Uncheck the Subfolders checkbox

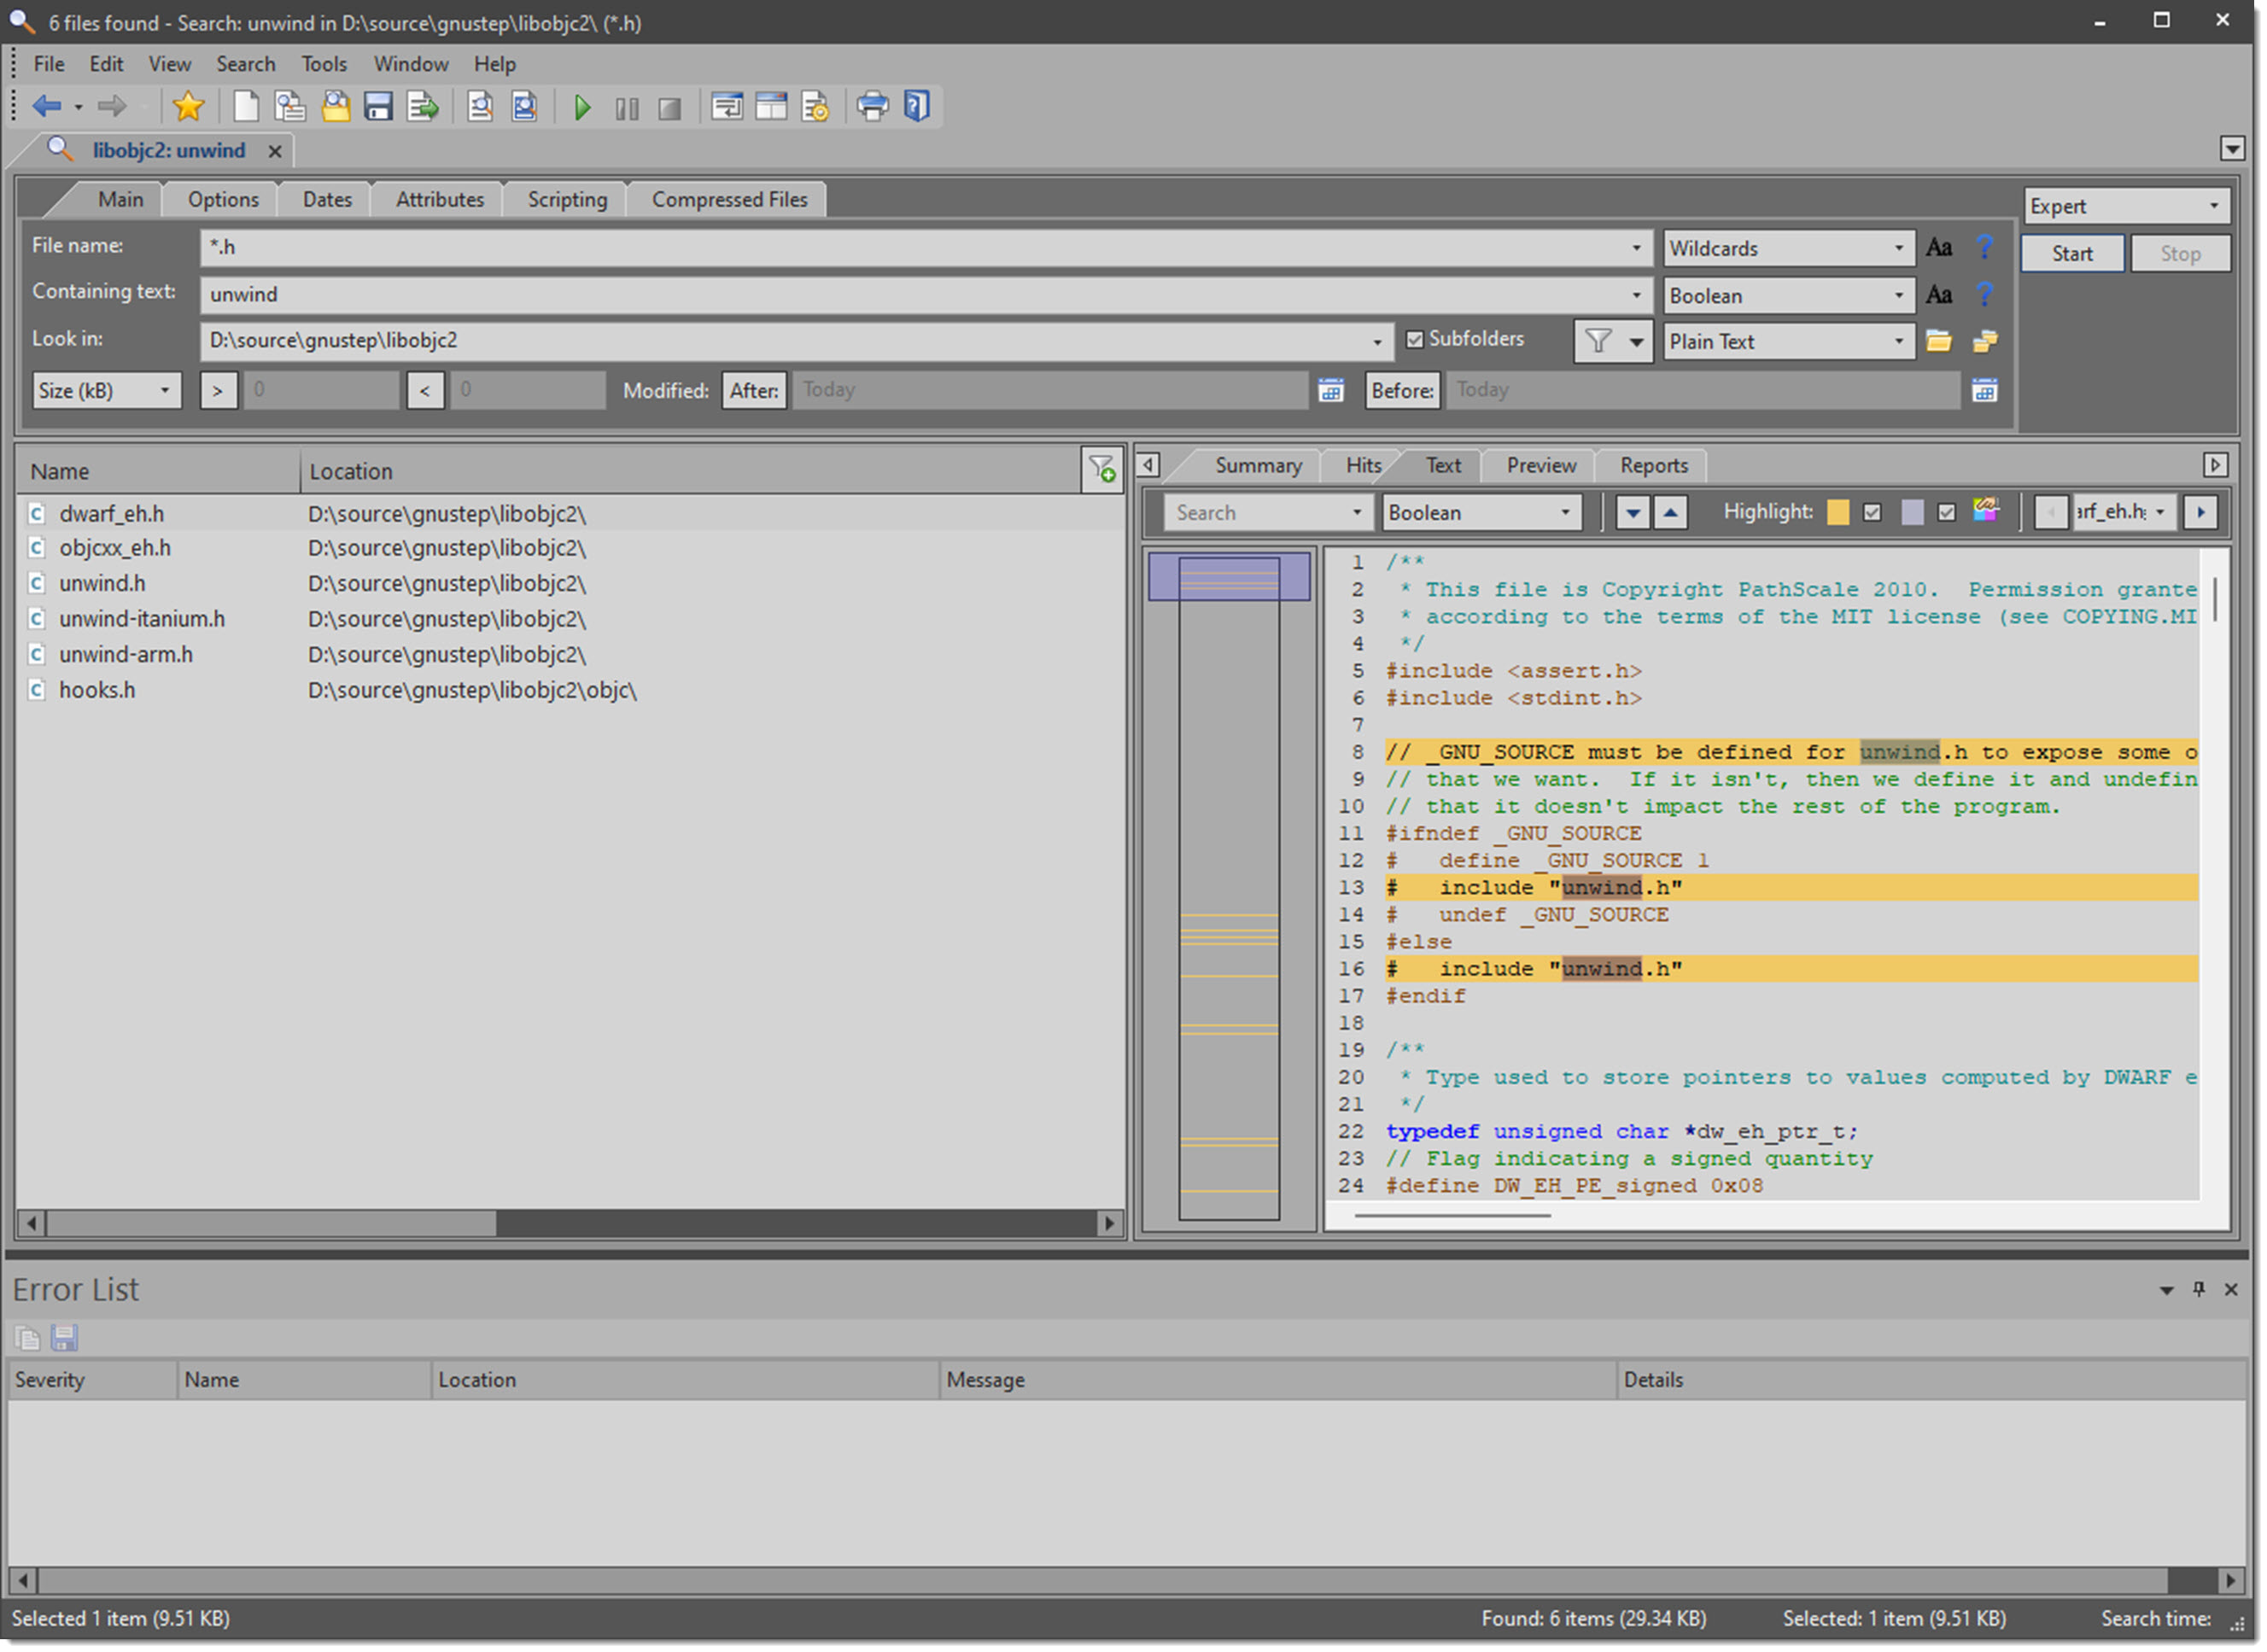click(1415, 340)
